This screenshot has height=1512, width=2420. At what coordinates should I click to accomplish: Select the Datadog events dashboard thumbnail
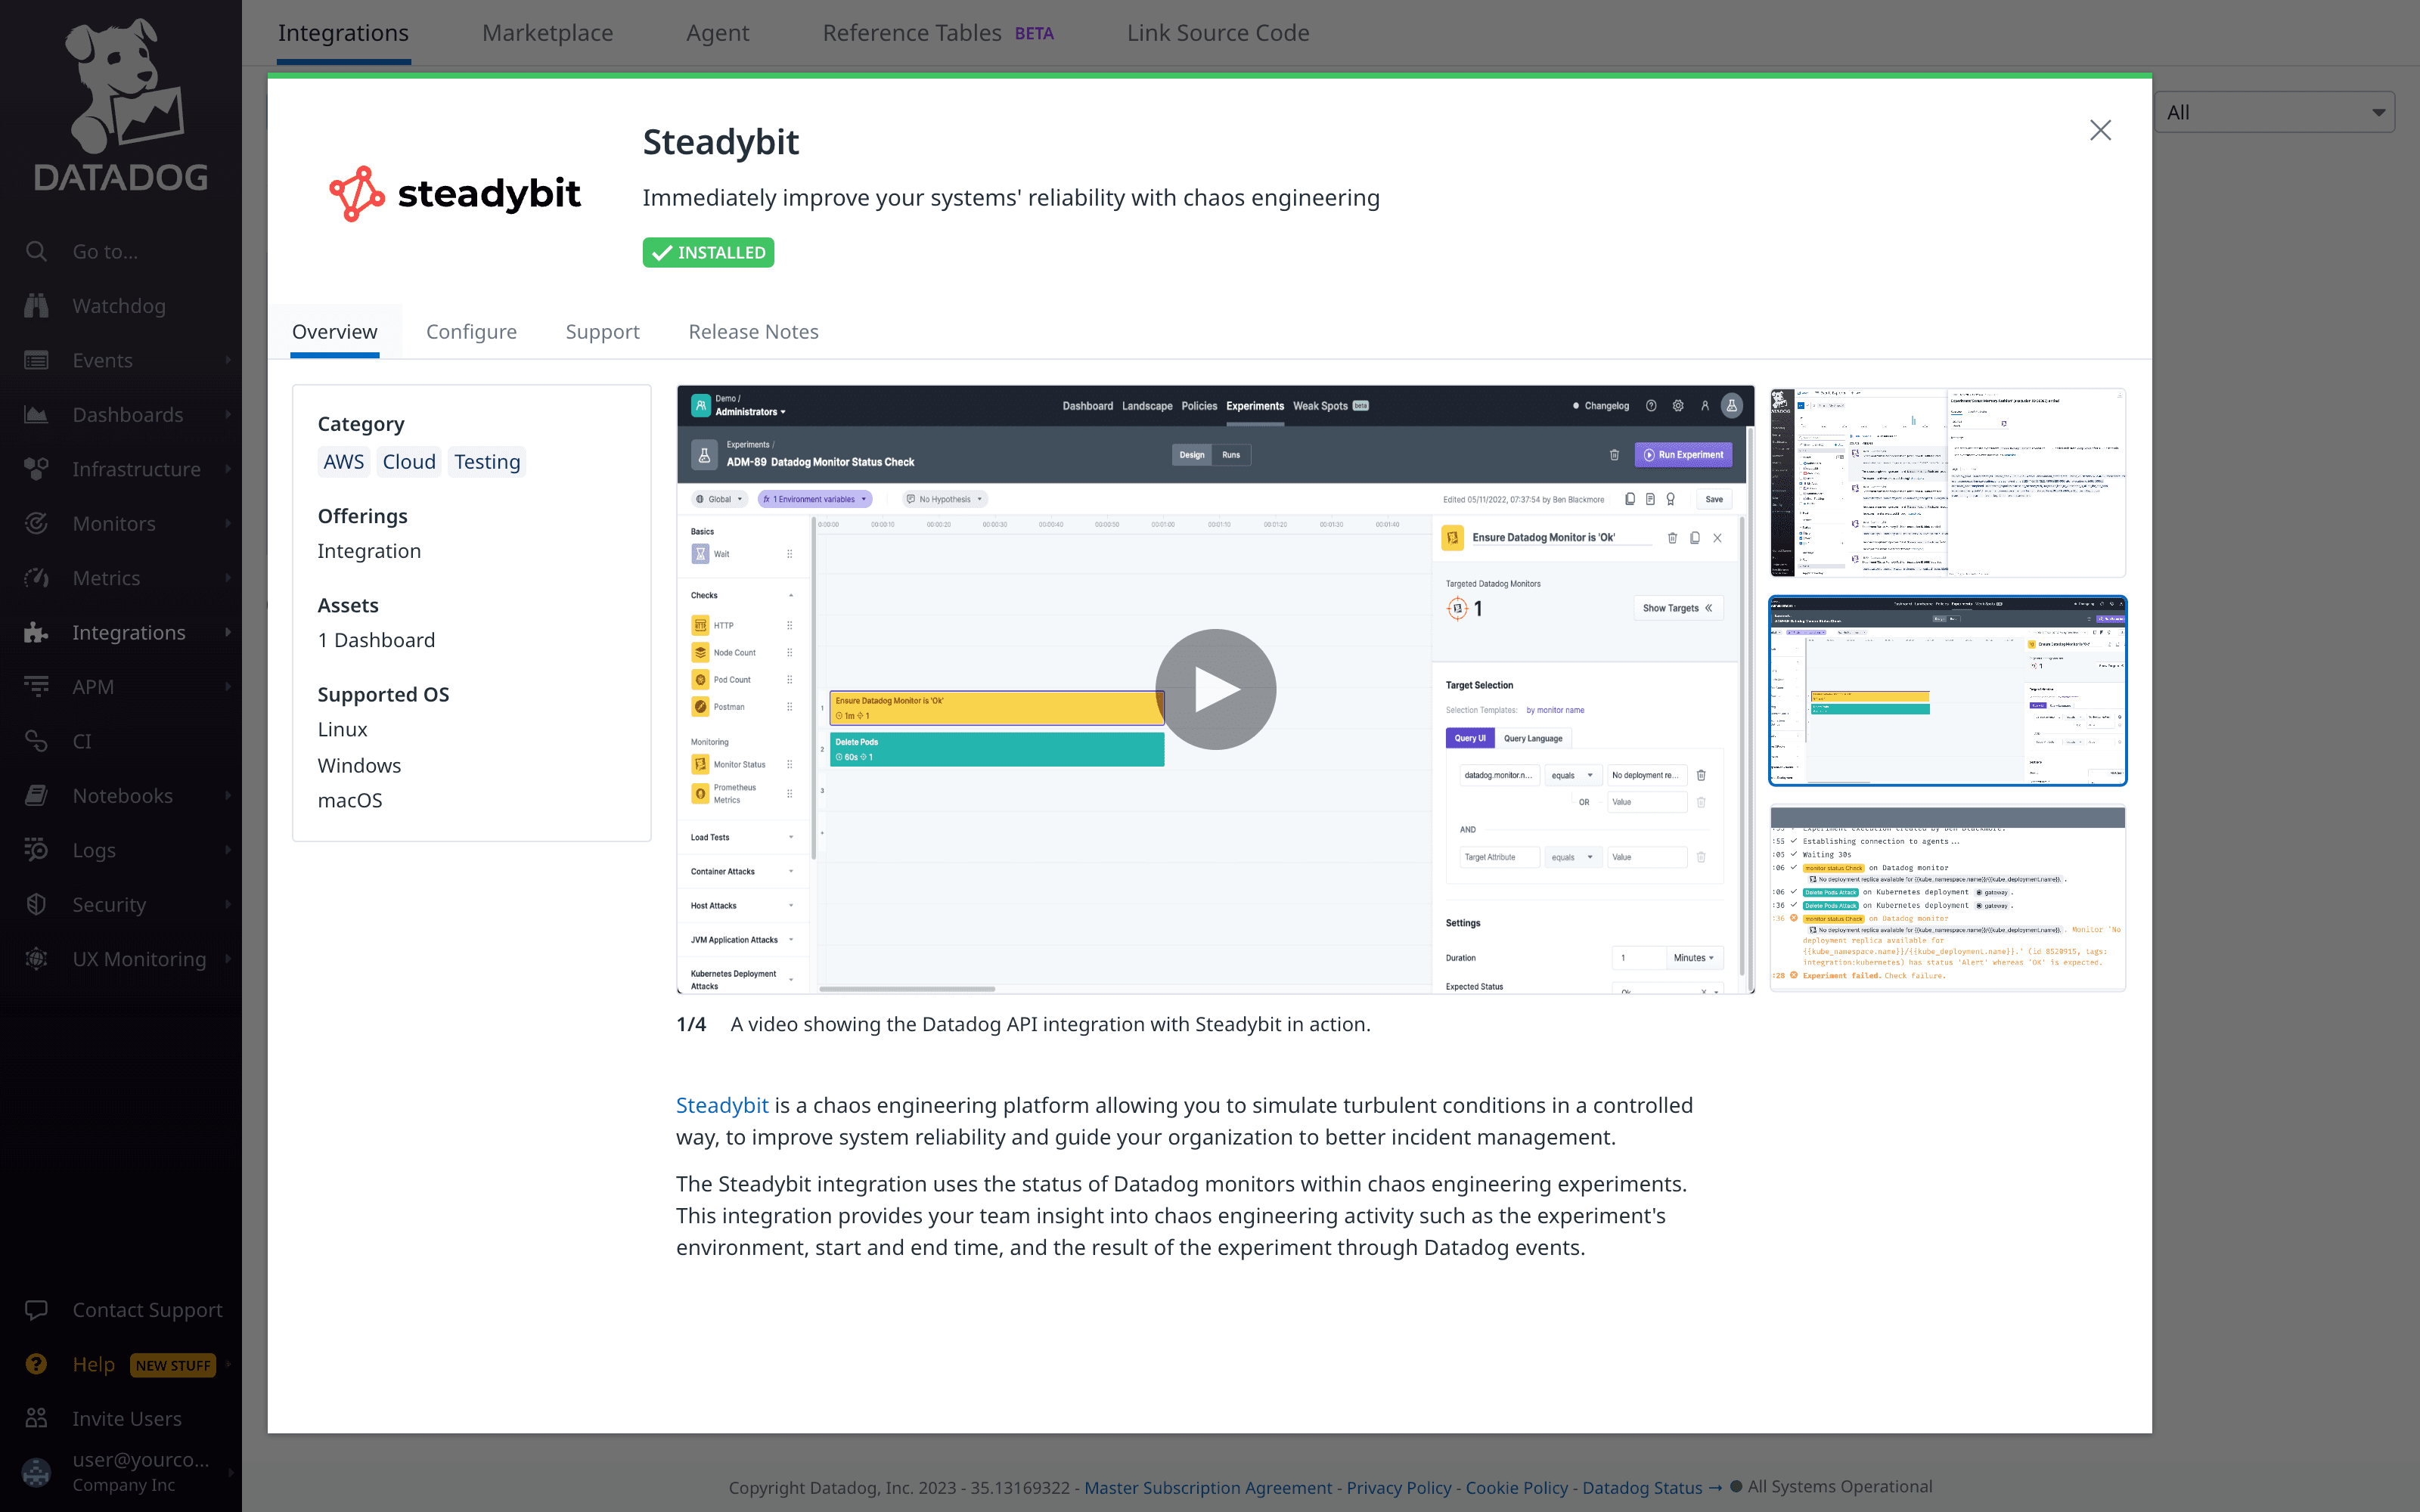pyautogui.click(x=1947, y=483)
